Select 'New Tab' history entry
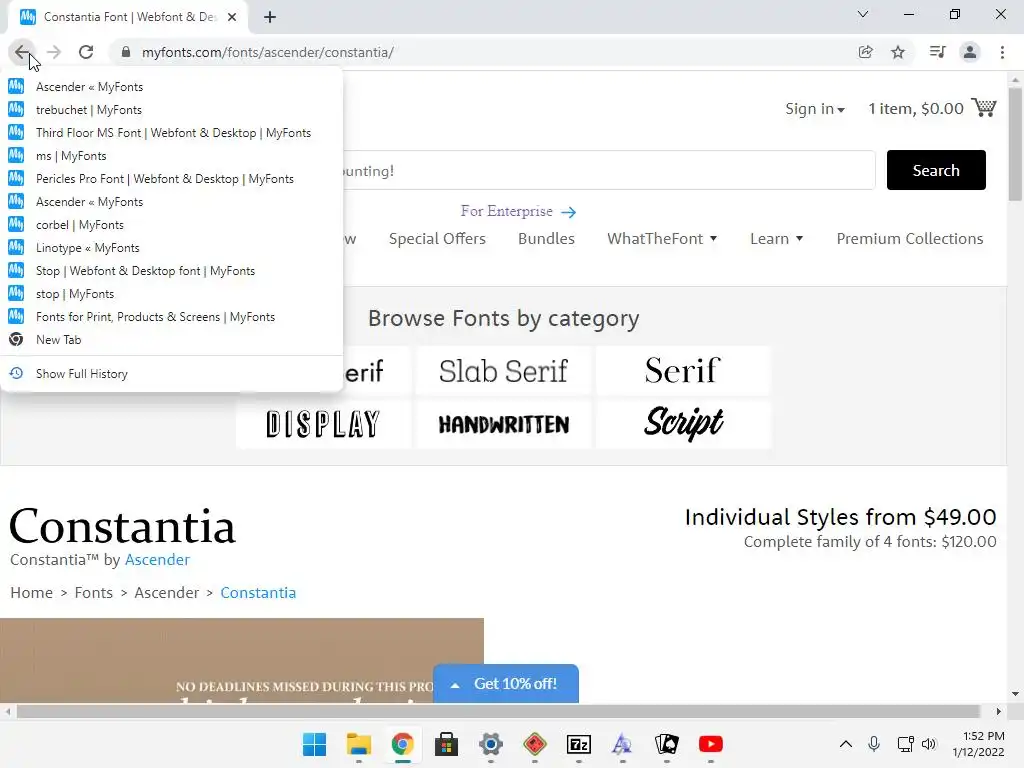This screenshot has width=1024, height=768. [171, 340]
